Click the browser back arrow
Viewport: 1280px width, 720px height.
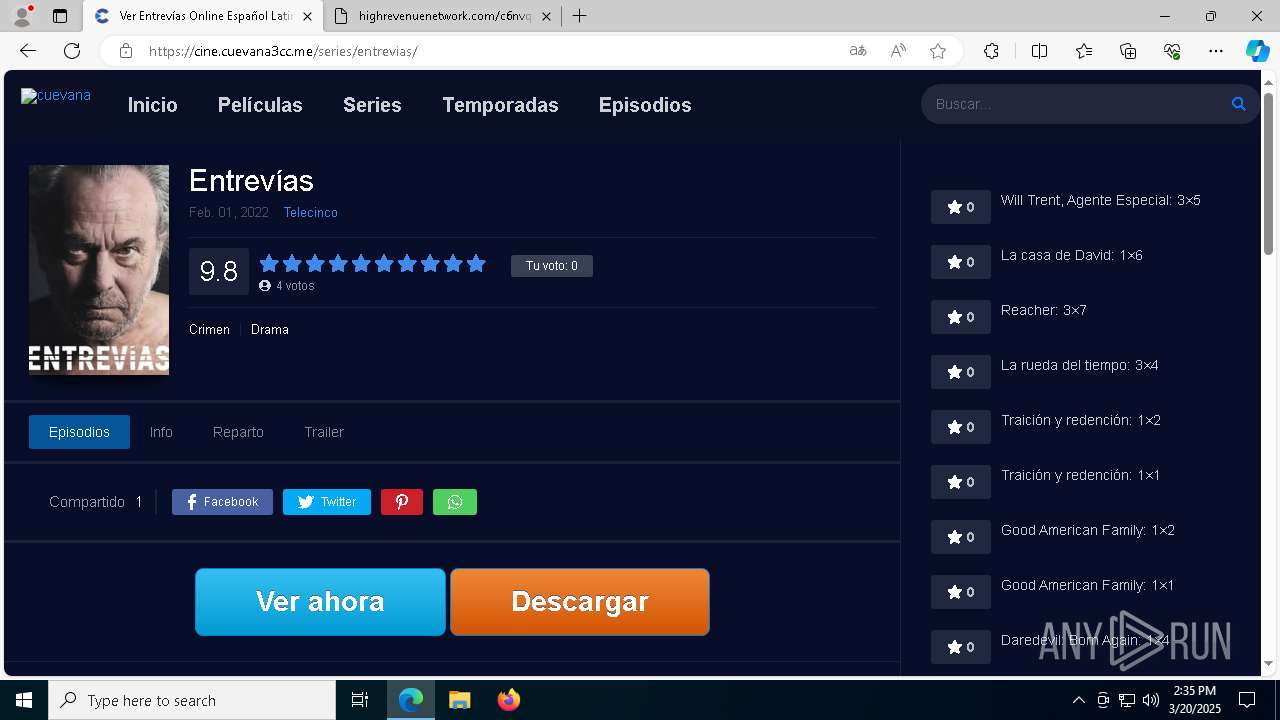pyautogui.click(x=28, y=51)
